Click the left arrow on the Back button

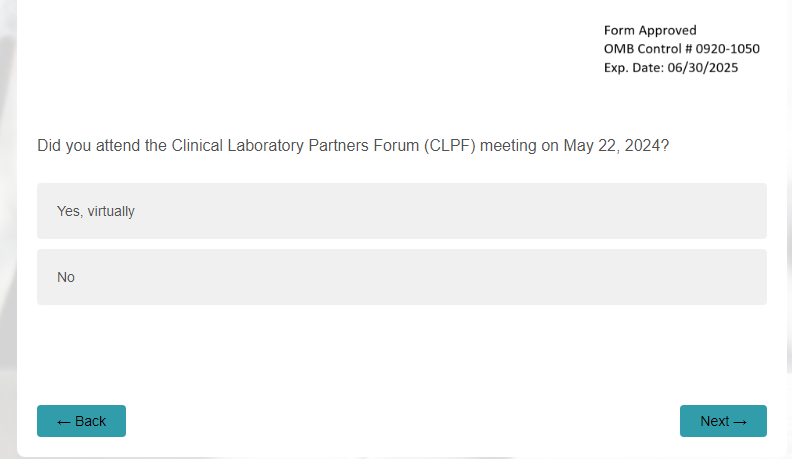click(63, 422)
